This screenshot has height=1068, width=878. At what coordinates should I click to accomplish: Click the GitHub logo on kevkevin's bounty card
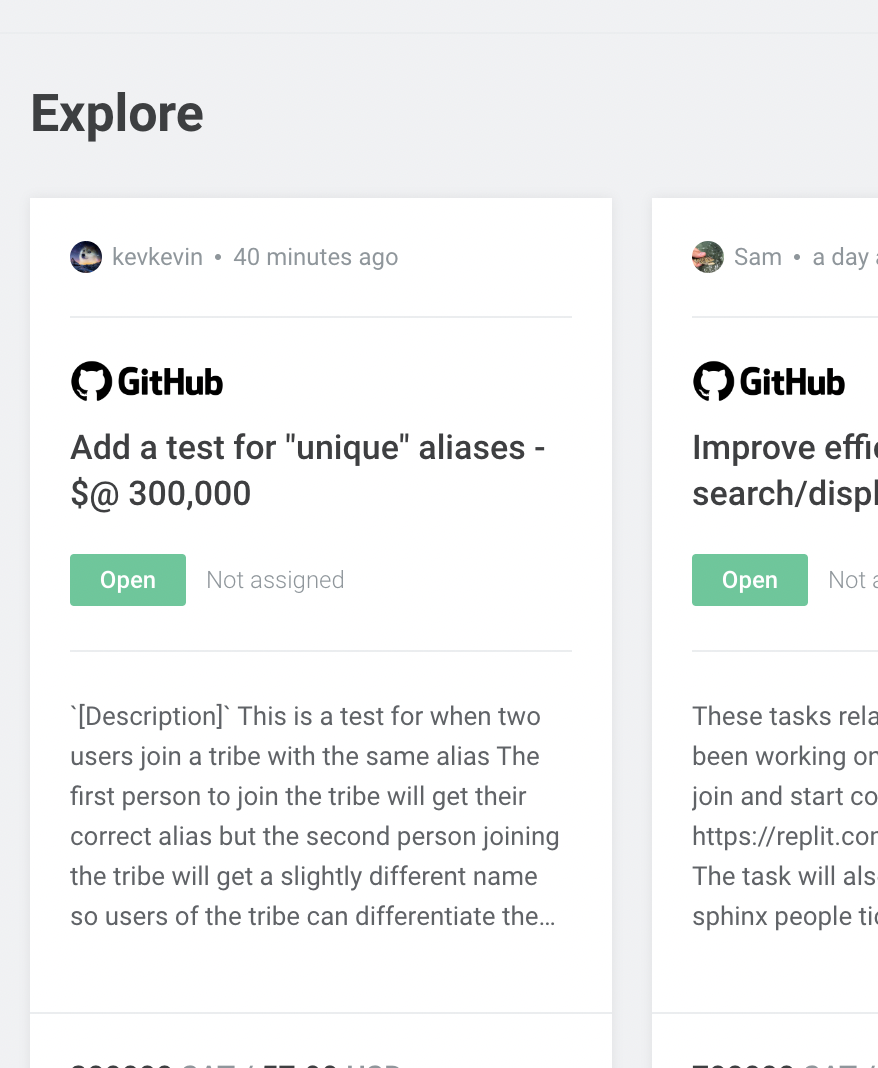pyautogui.click(x=146, y=381)
